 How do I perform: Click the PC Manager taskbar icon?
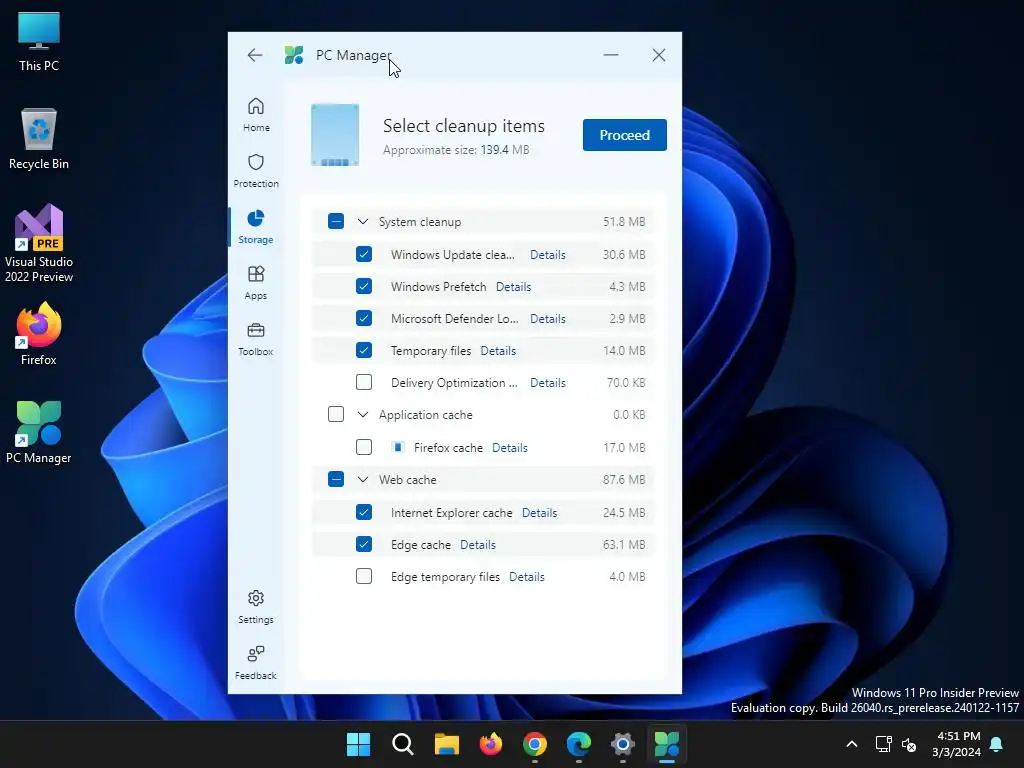(x=667, y=744)
